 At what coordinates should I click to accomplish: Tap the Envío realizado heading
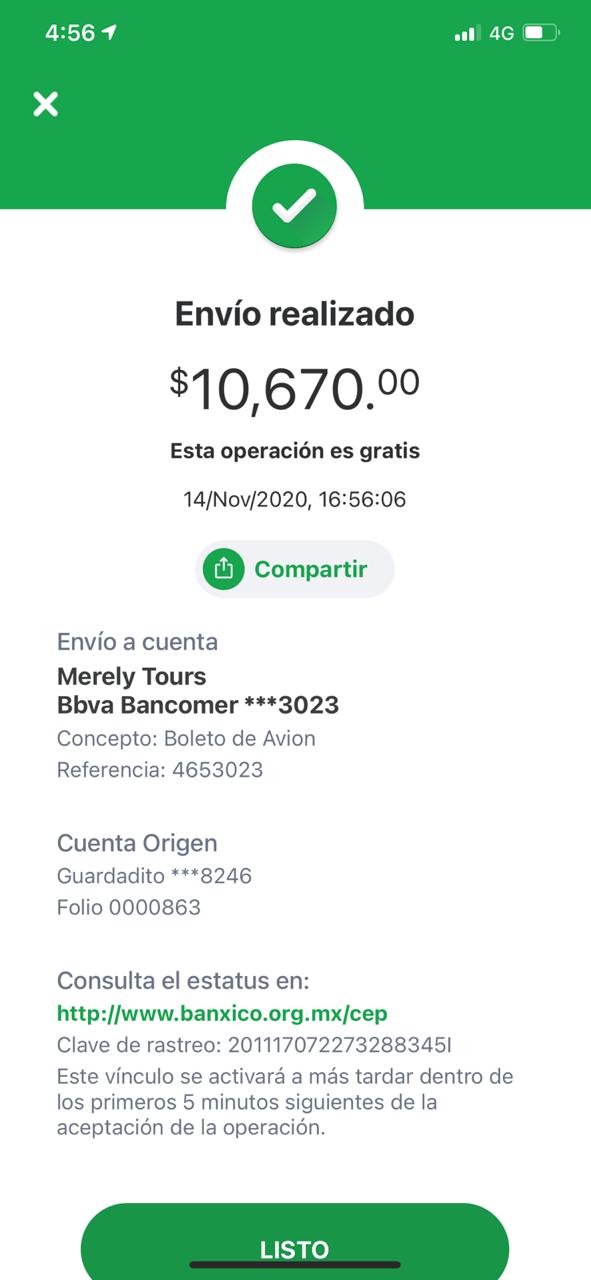[295, 314]
